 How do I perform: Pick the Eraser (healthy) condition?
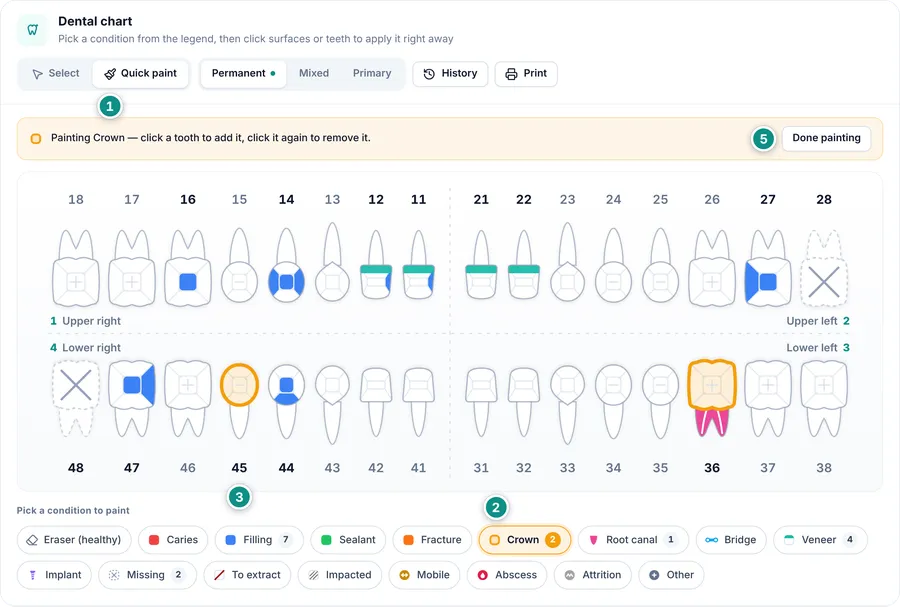click(x=74, y=540)
